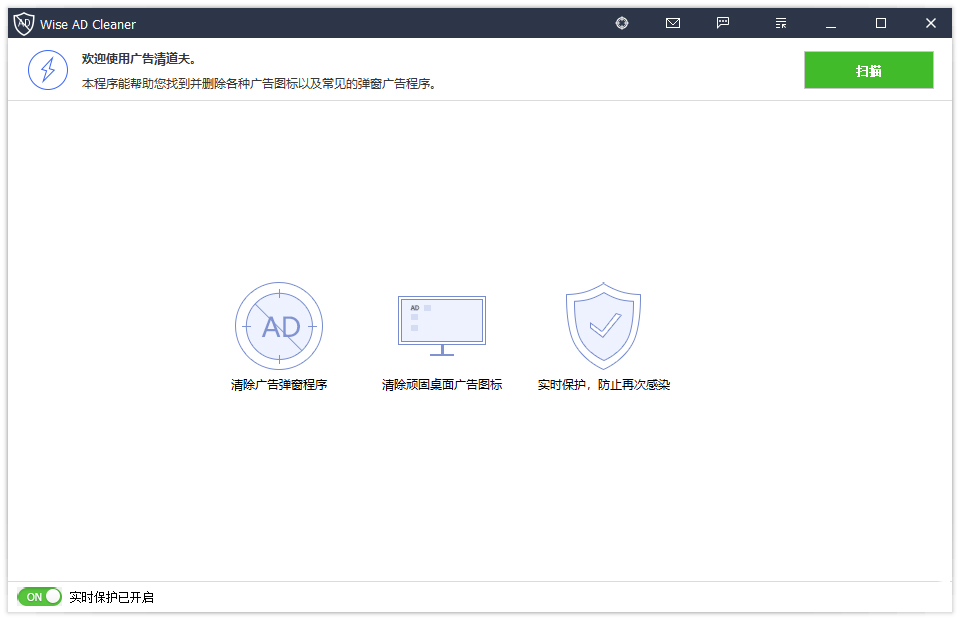Toggle the real-time protection ON switch
The image size is (960, 620).
pyautogui.click(x=40, y=597)
